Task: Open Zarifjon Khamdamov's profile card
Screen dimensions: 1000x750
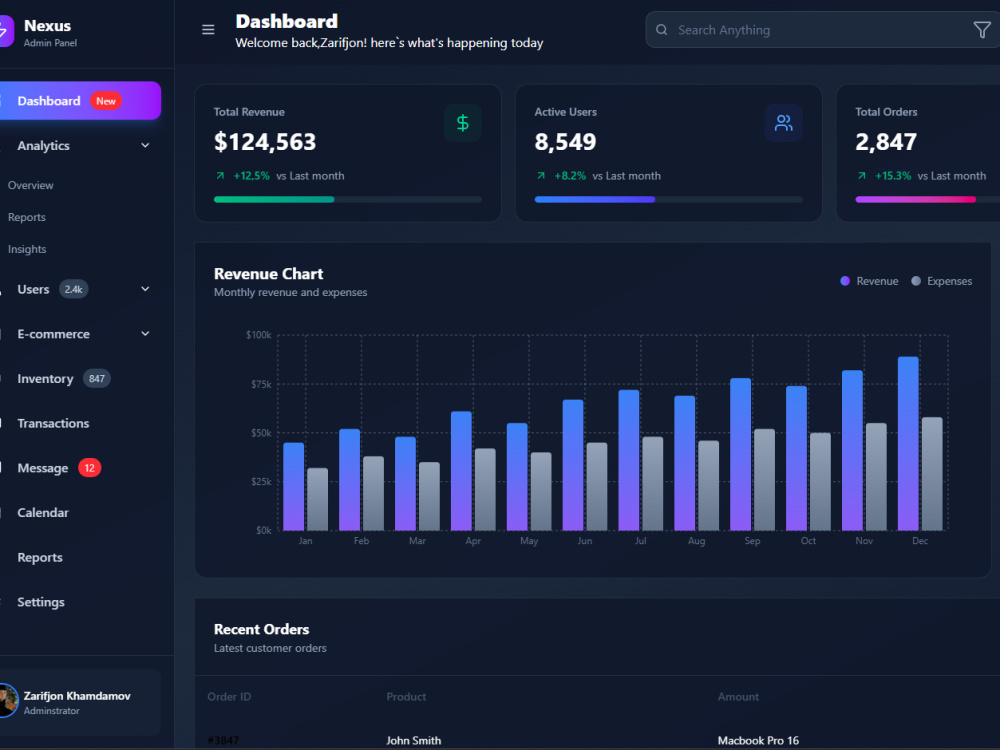Action: pos(80,702)
